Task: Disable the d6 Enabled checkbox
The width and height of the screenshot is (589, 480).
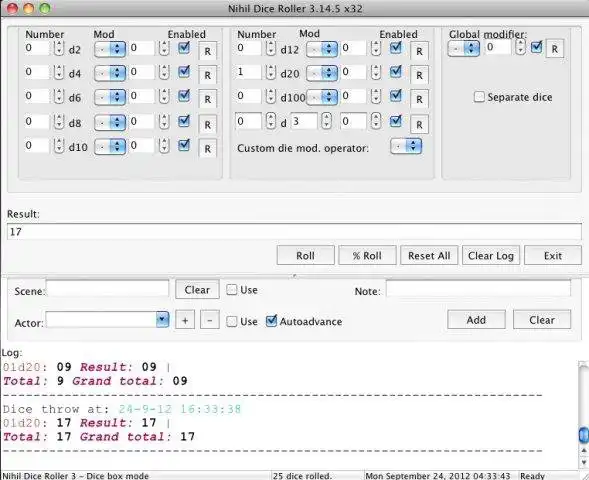Action: click(184, 96)
